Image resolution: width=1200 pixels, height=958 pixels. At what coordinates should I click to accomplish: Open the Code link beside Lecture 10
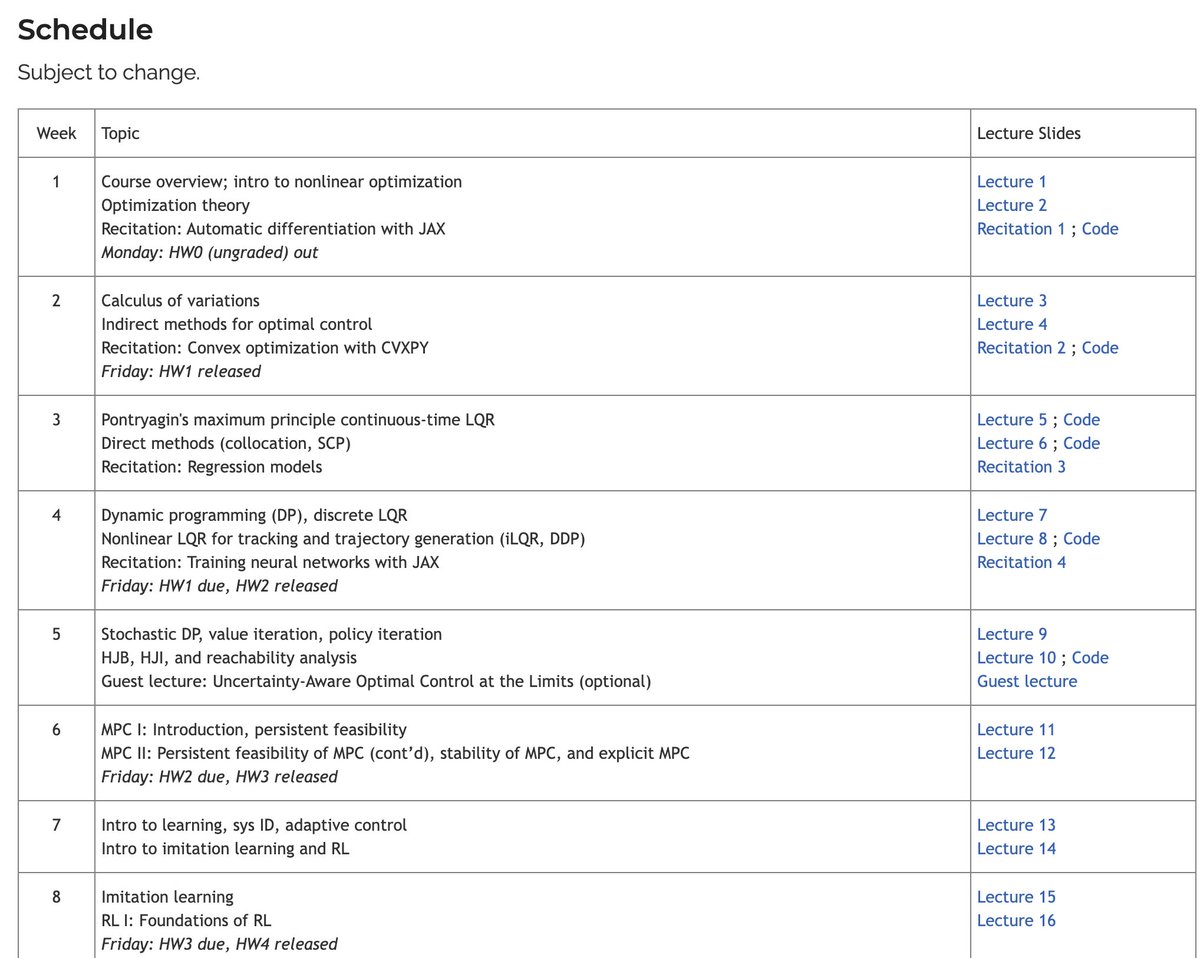pyautogui.click(x=1090, y=658)
